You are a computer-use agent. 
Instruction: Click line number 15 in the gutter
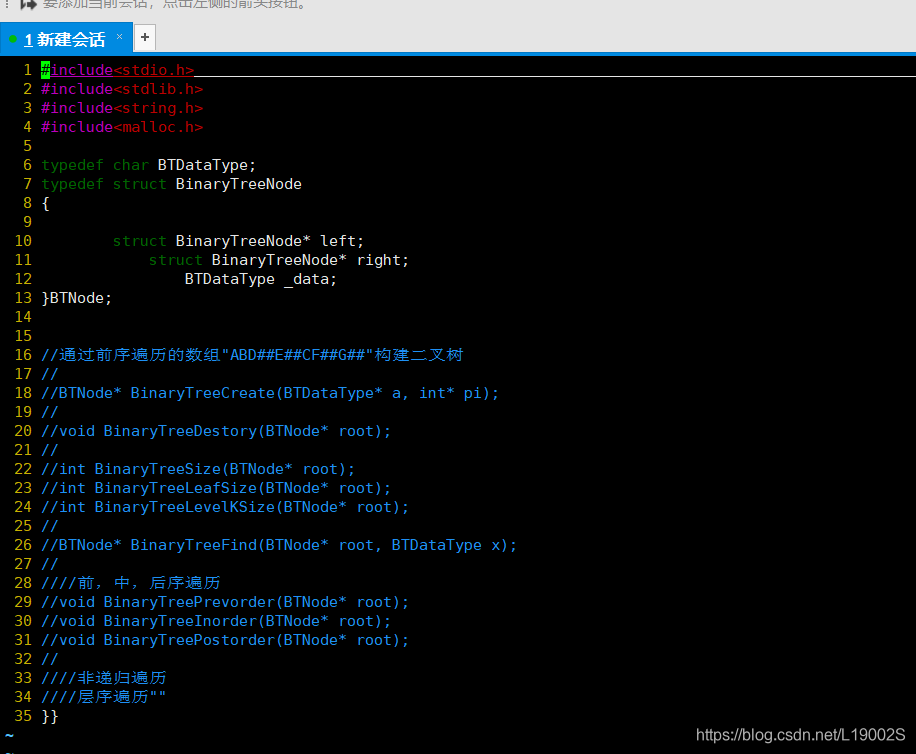pyautogui.click(x=23, y=336)
